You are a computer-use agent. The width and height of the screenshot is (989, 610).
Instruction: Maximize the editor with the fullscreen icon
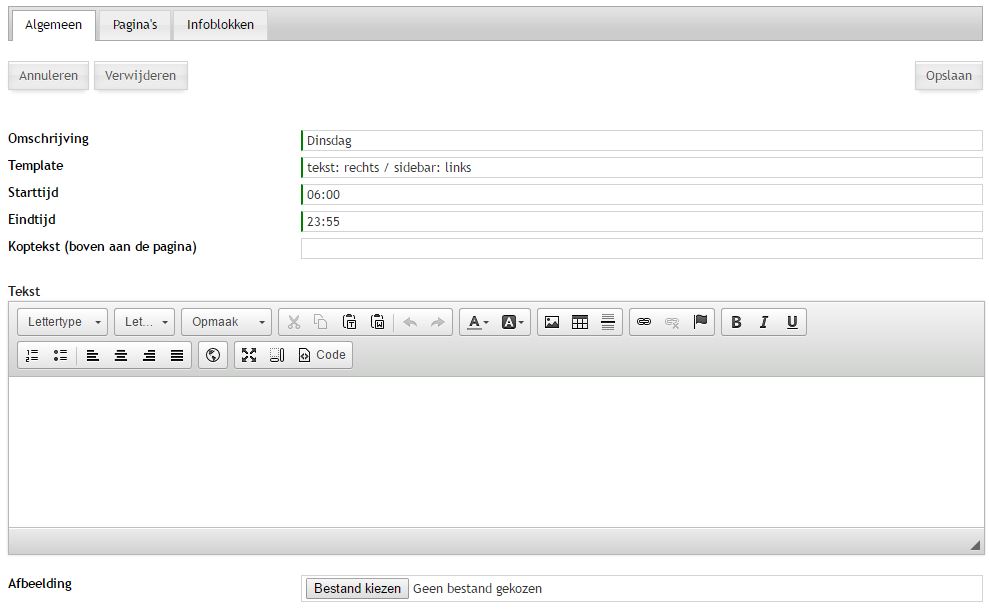[249, 355]
